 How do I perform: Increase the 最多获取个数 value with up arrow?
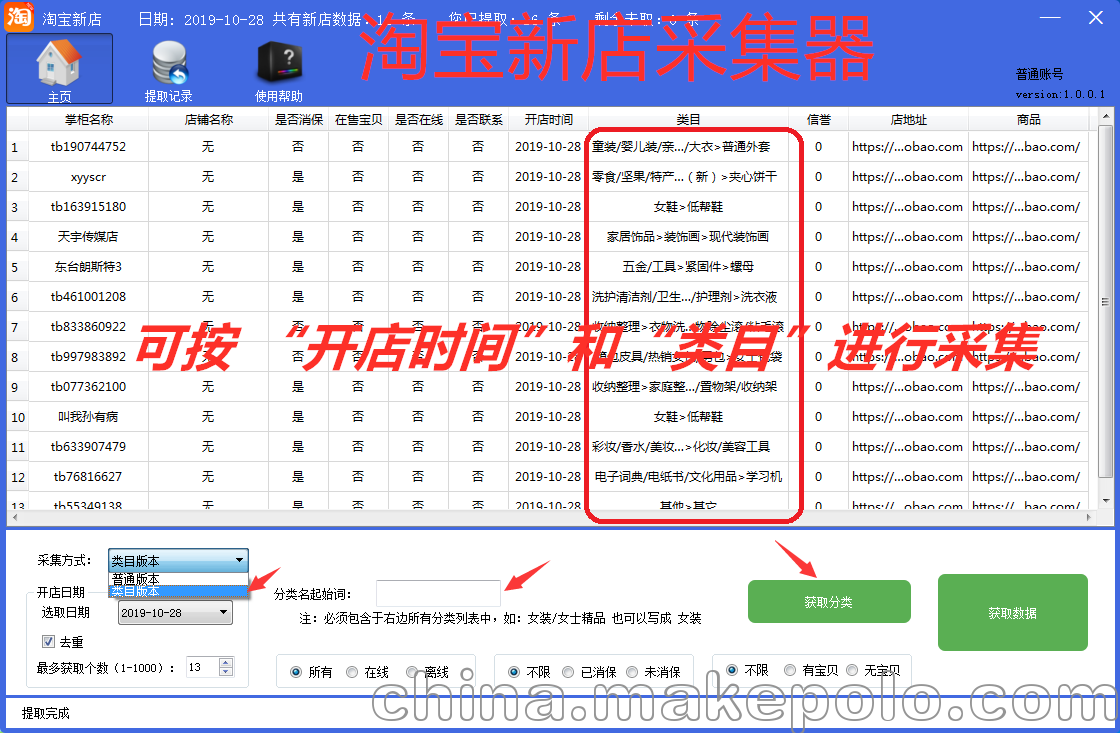(226, 662)
